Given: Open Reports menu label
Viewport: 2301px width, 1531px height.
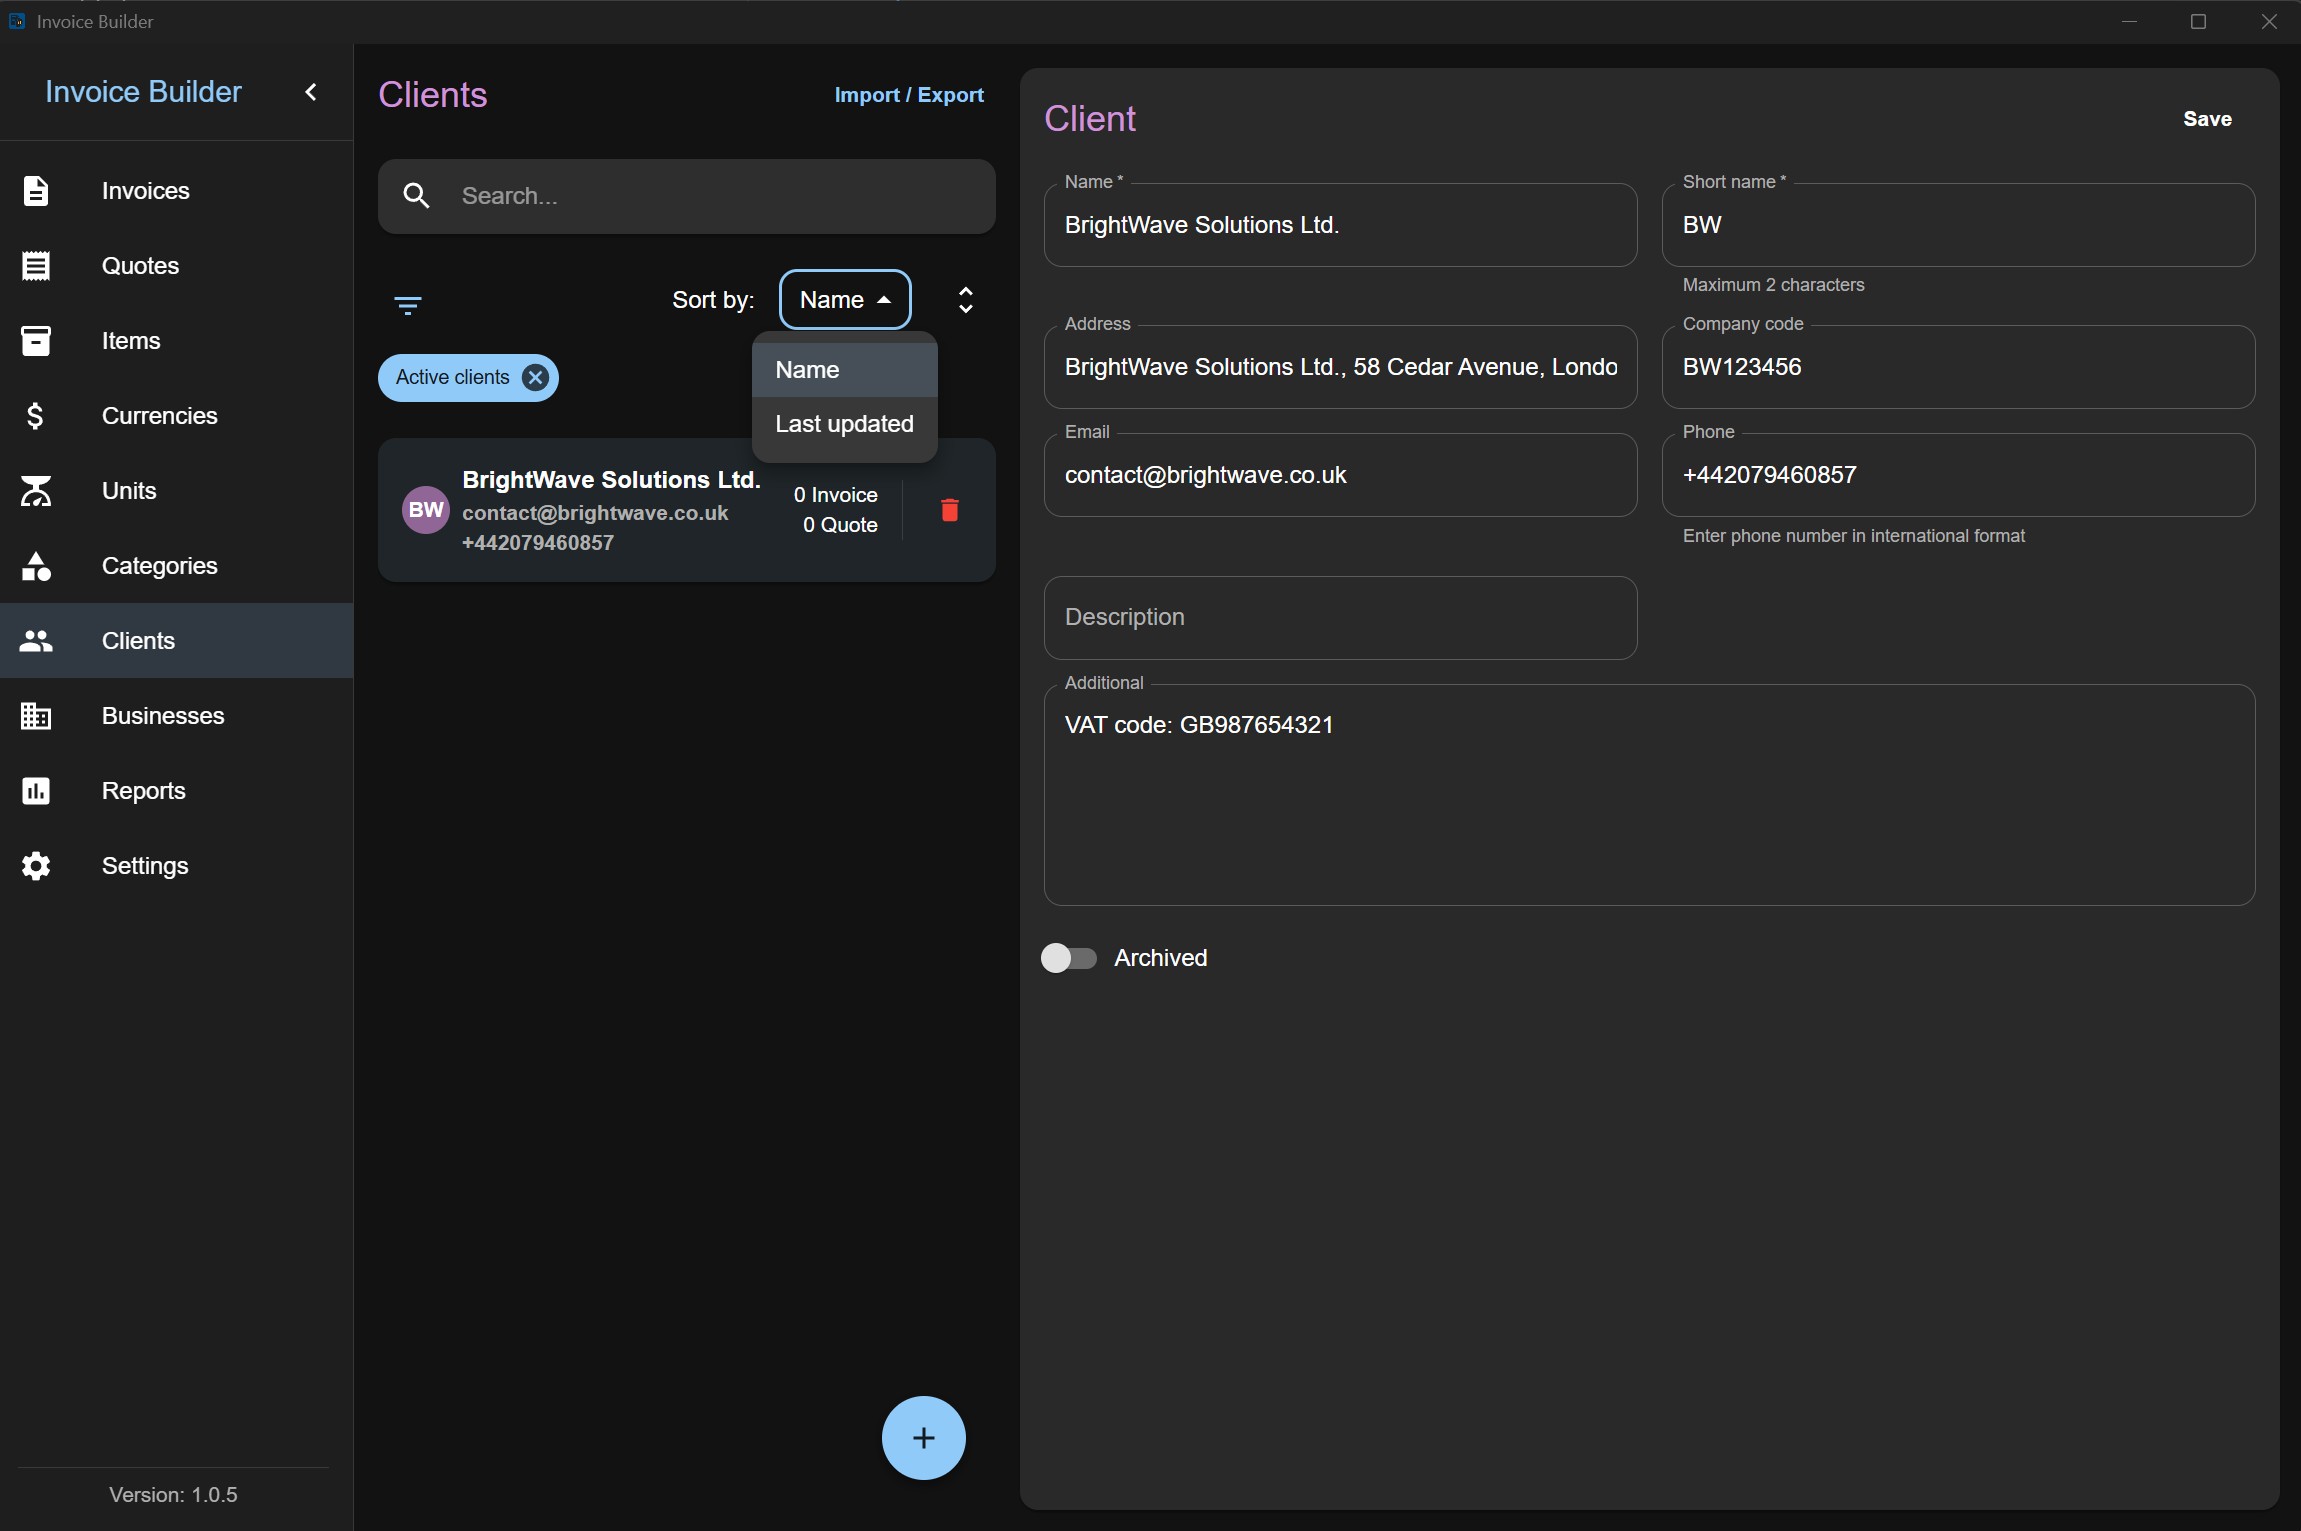Looking at the screenshot, I should click(144, 791).
